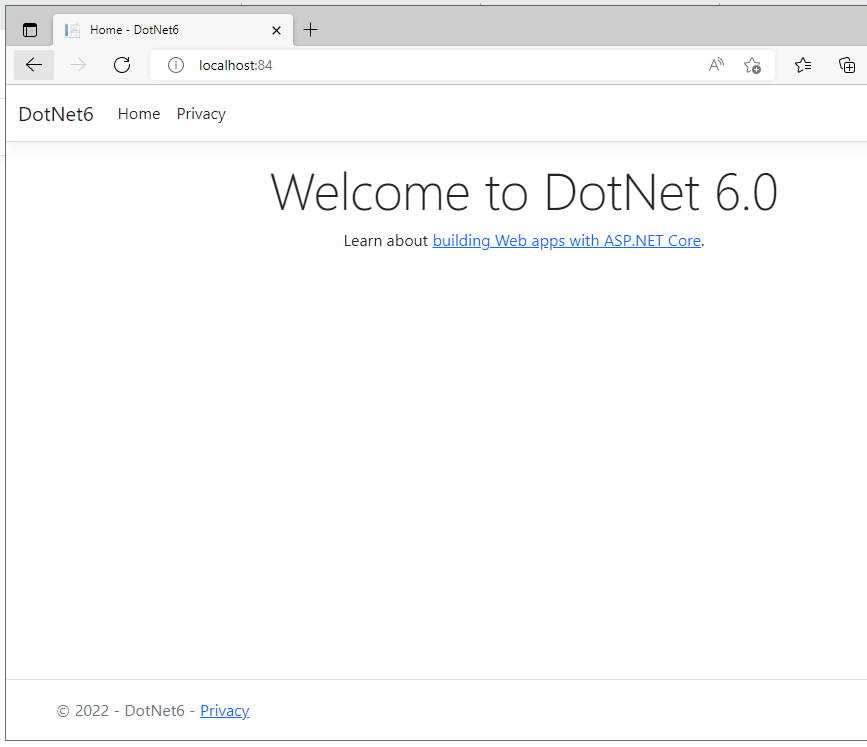867x747 pixels.
Task: Follow the footer Privacy link
Action: click(224, 711)
